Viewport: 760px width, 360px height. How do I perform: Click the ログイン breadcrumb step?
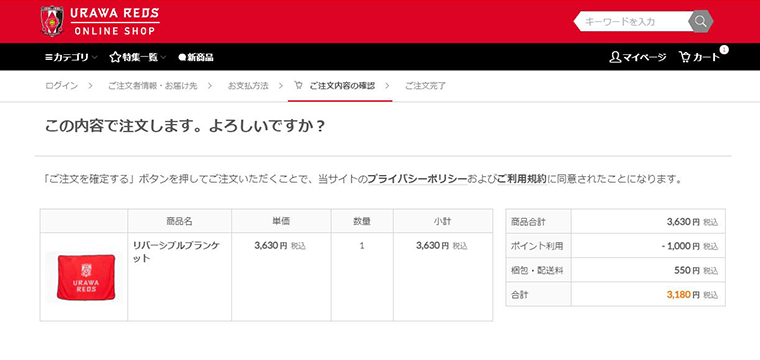tap(62, 86)
